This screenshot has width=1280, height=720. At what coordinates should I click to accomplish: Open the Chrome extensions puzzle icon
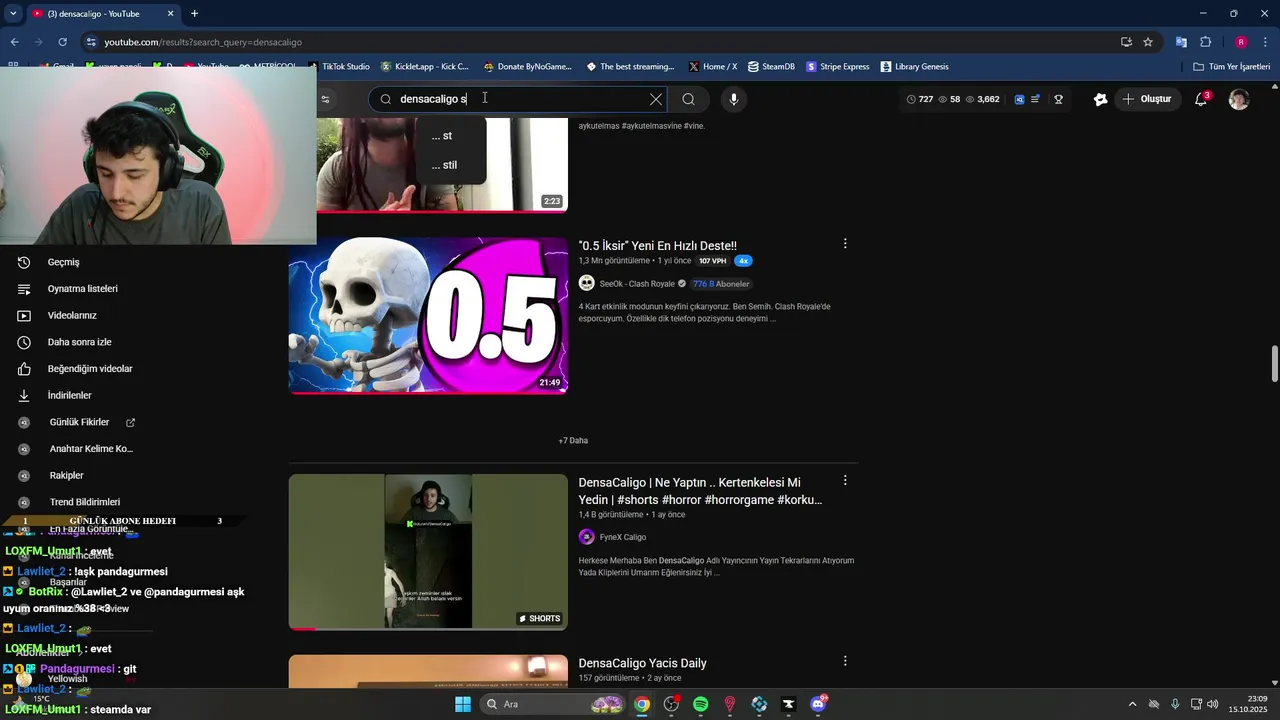(1206, 42)
